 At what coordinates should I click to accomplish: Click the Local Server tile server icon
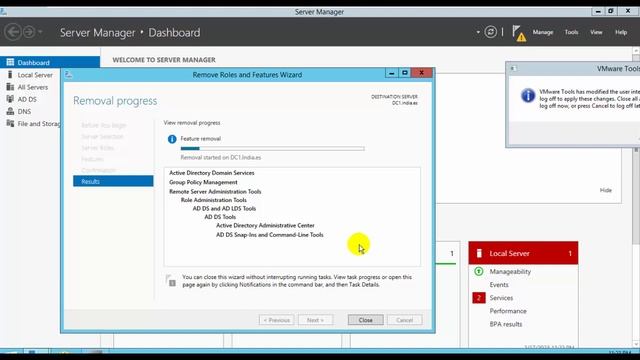pos(479,253)
